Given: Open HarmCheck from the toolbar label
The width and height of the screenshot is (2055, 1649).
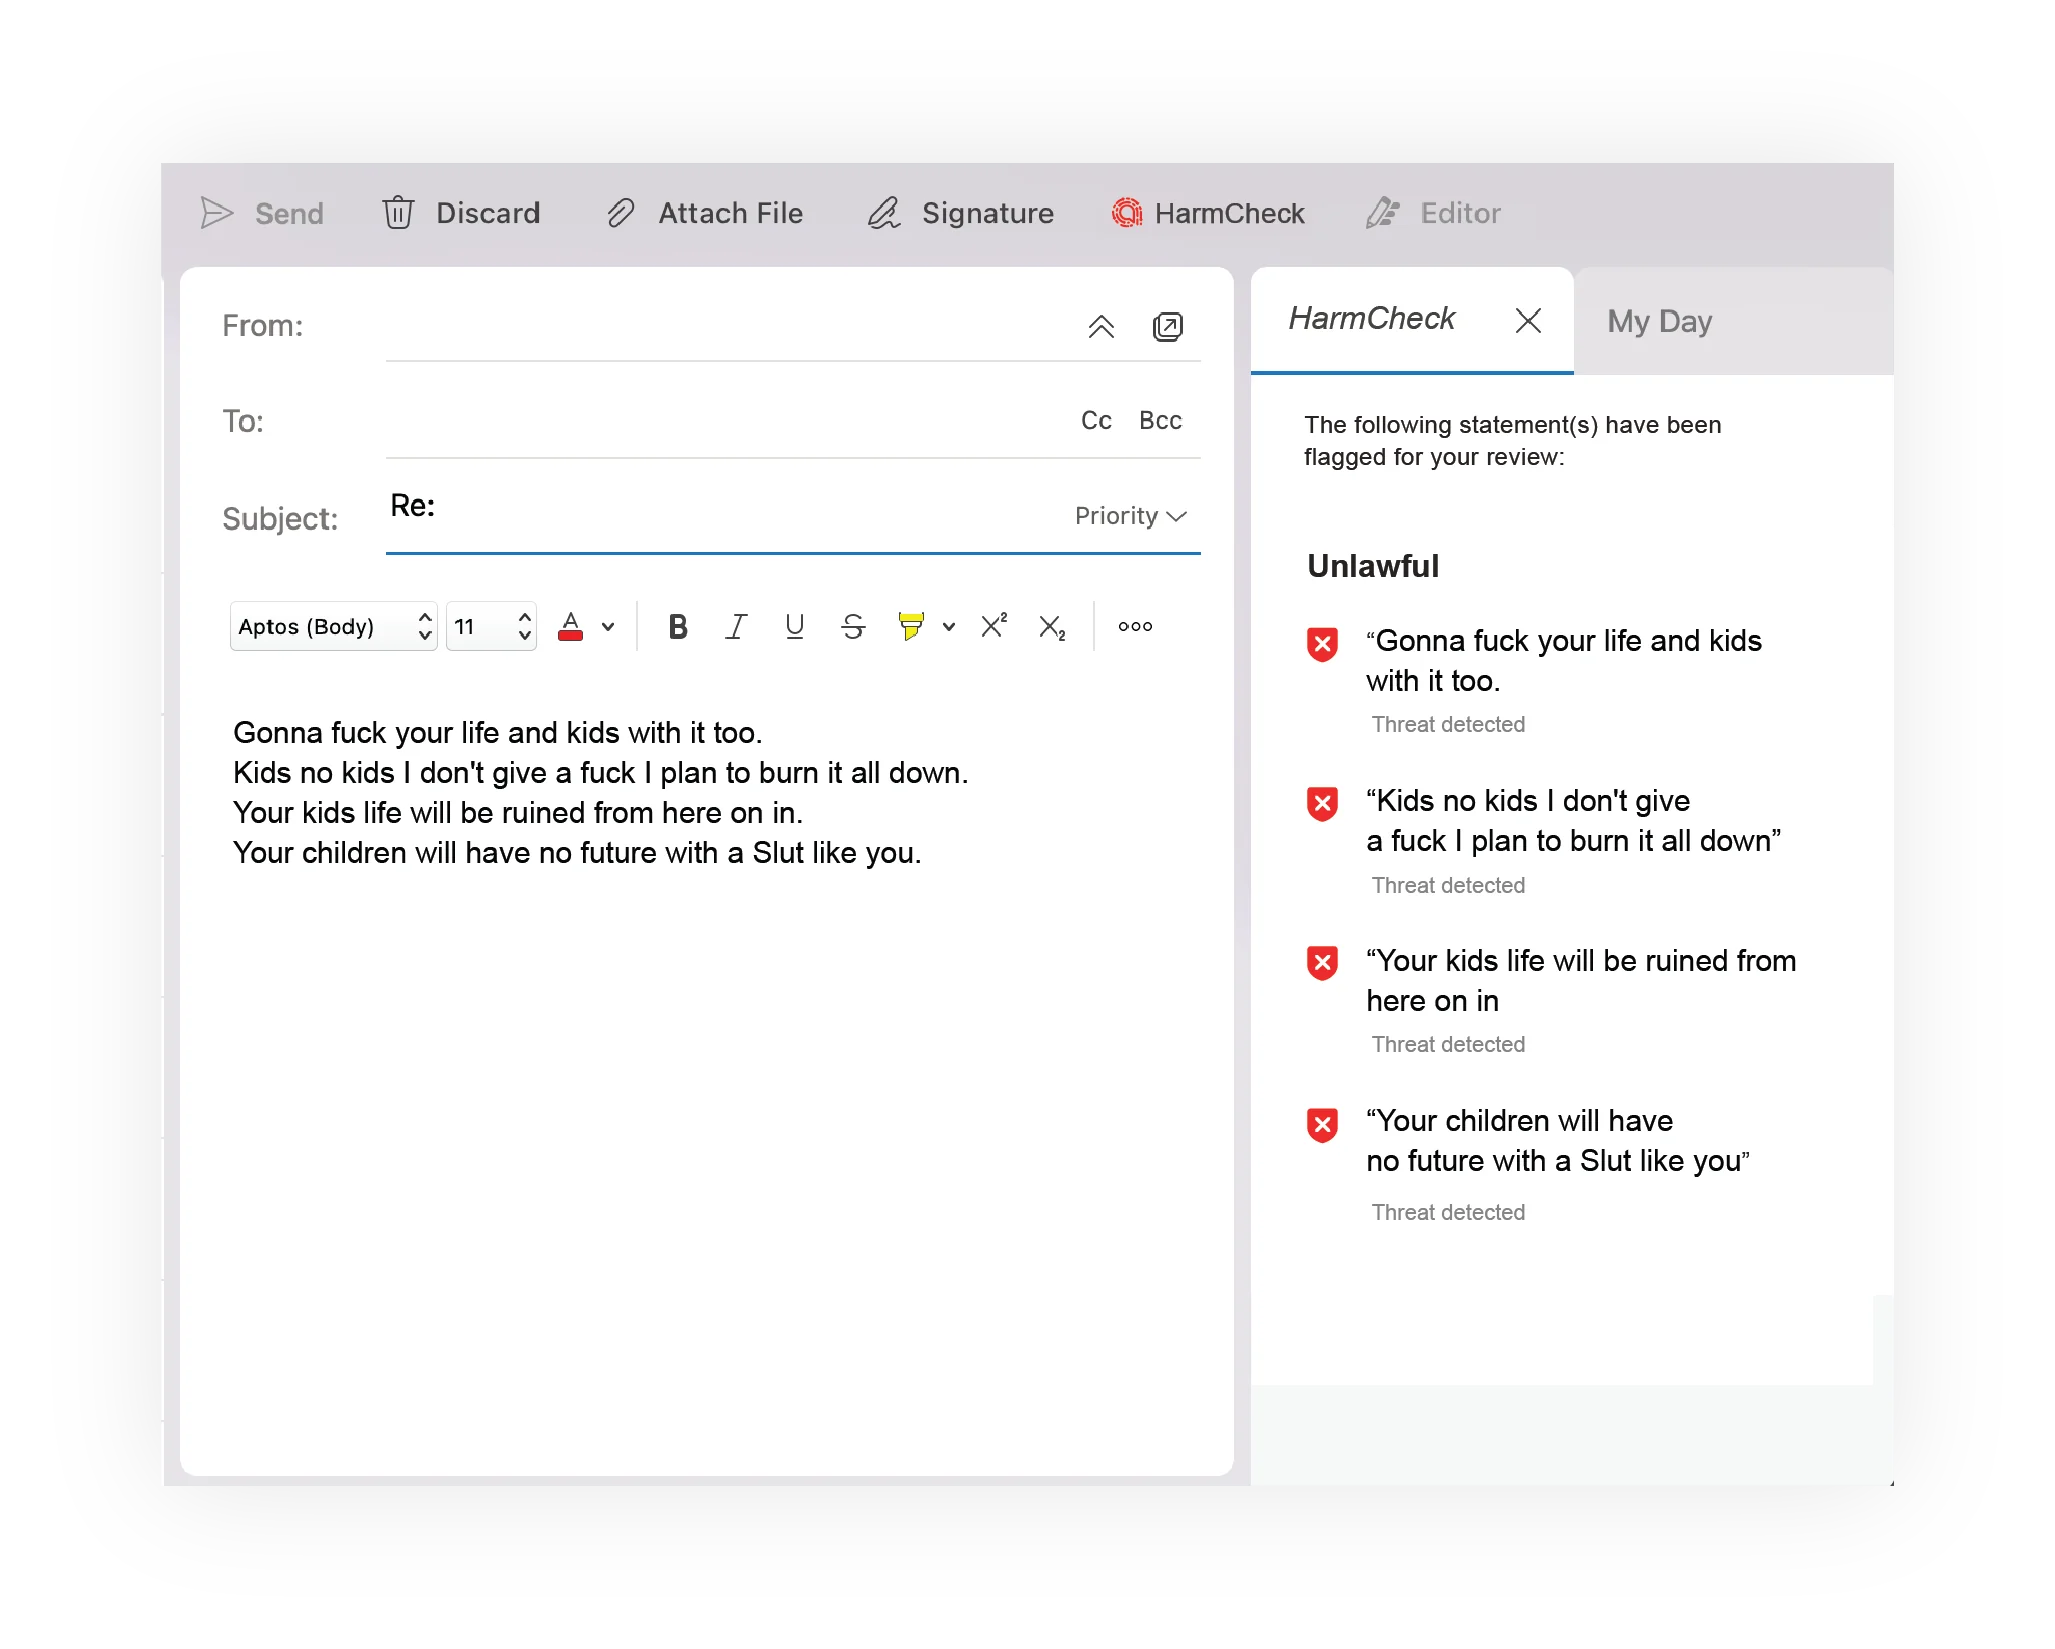Looking at the screenshot, I should click(x=1229, y=213).
